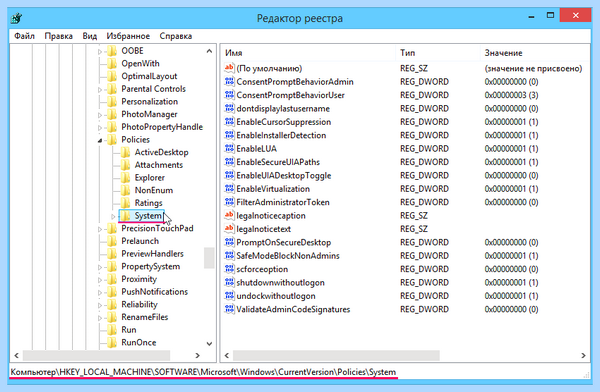Select the OpenWith folder icon
600x392 pixels.
point(112,64)
